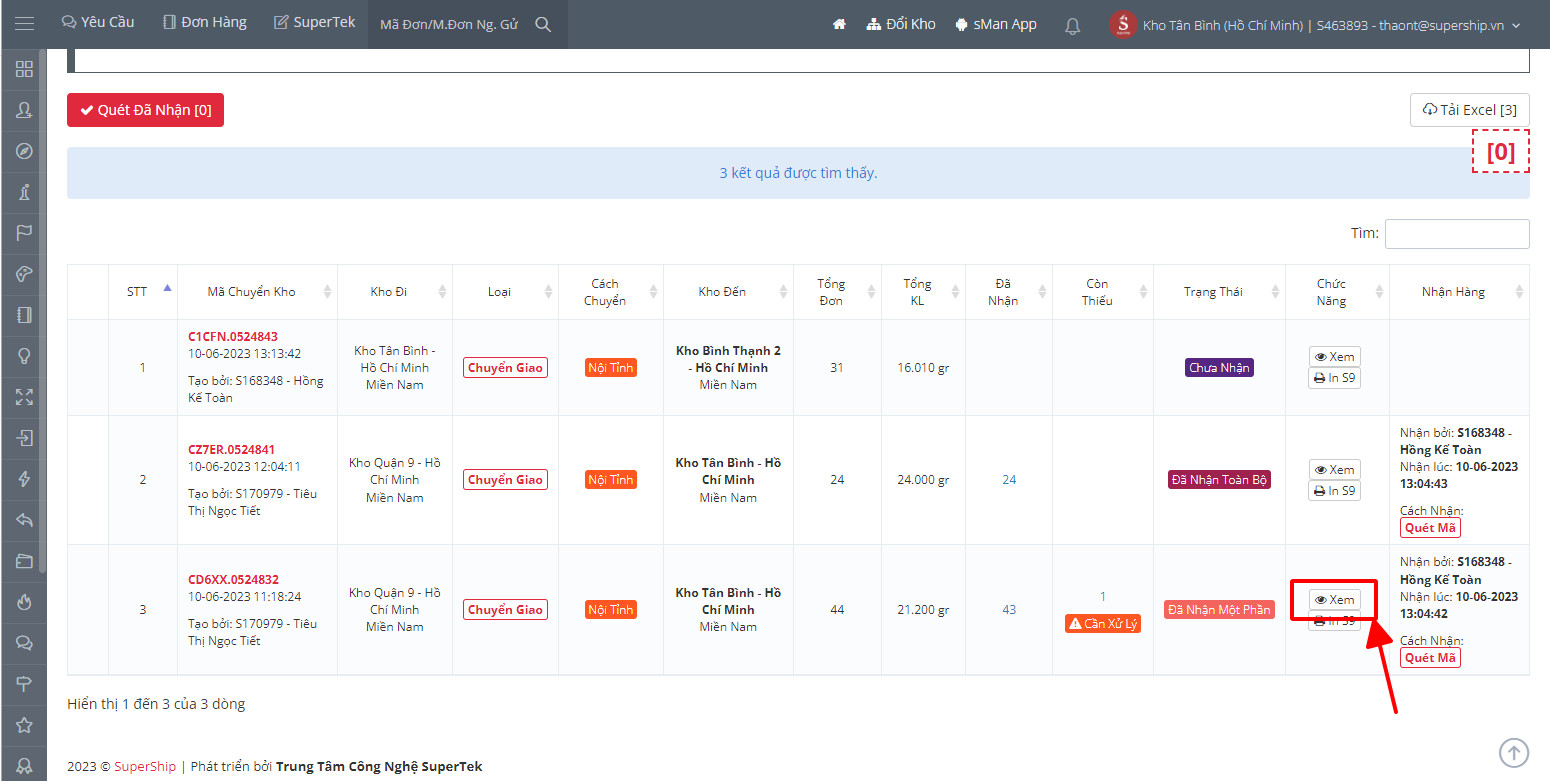Click In S9 for Đã Nhận Toàn Bộ row
This screenshot has height=781, width=1550.
1335,491
